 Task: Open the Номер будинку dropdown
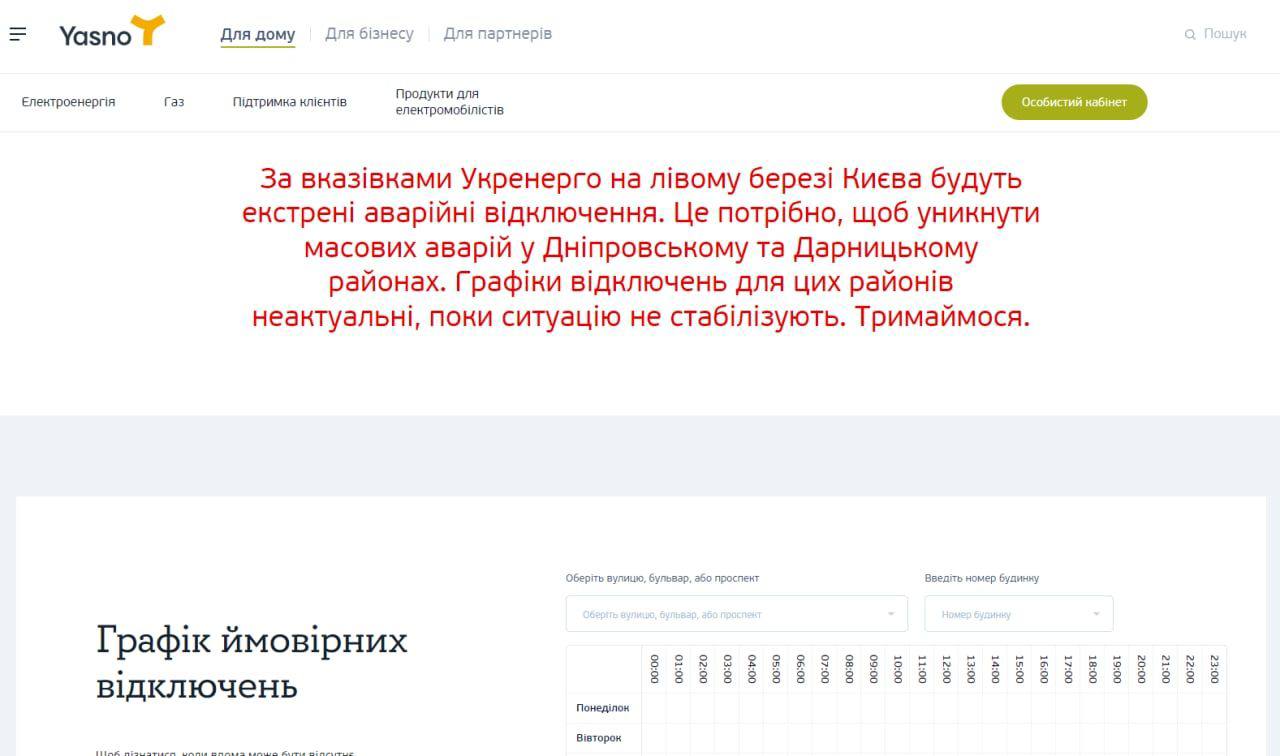pos(1018,613)
